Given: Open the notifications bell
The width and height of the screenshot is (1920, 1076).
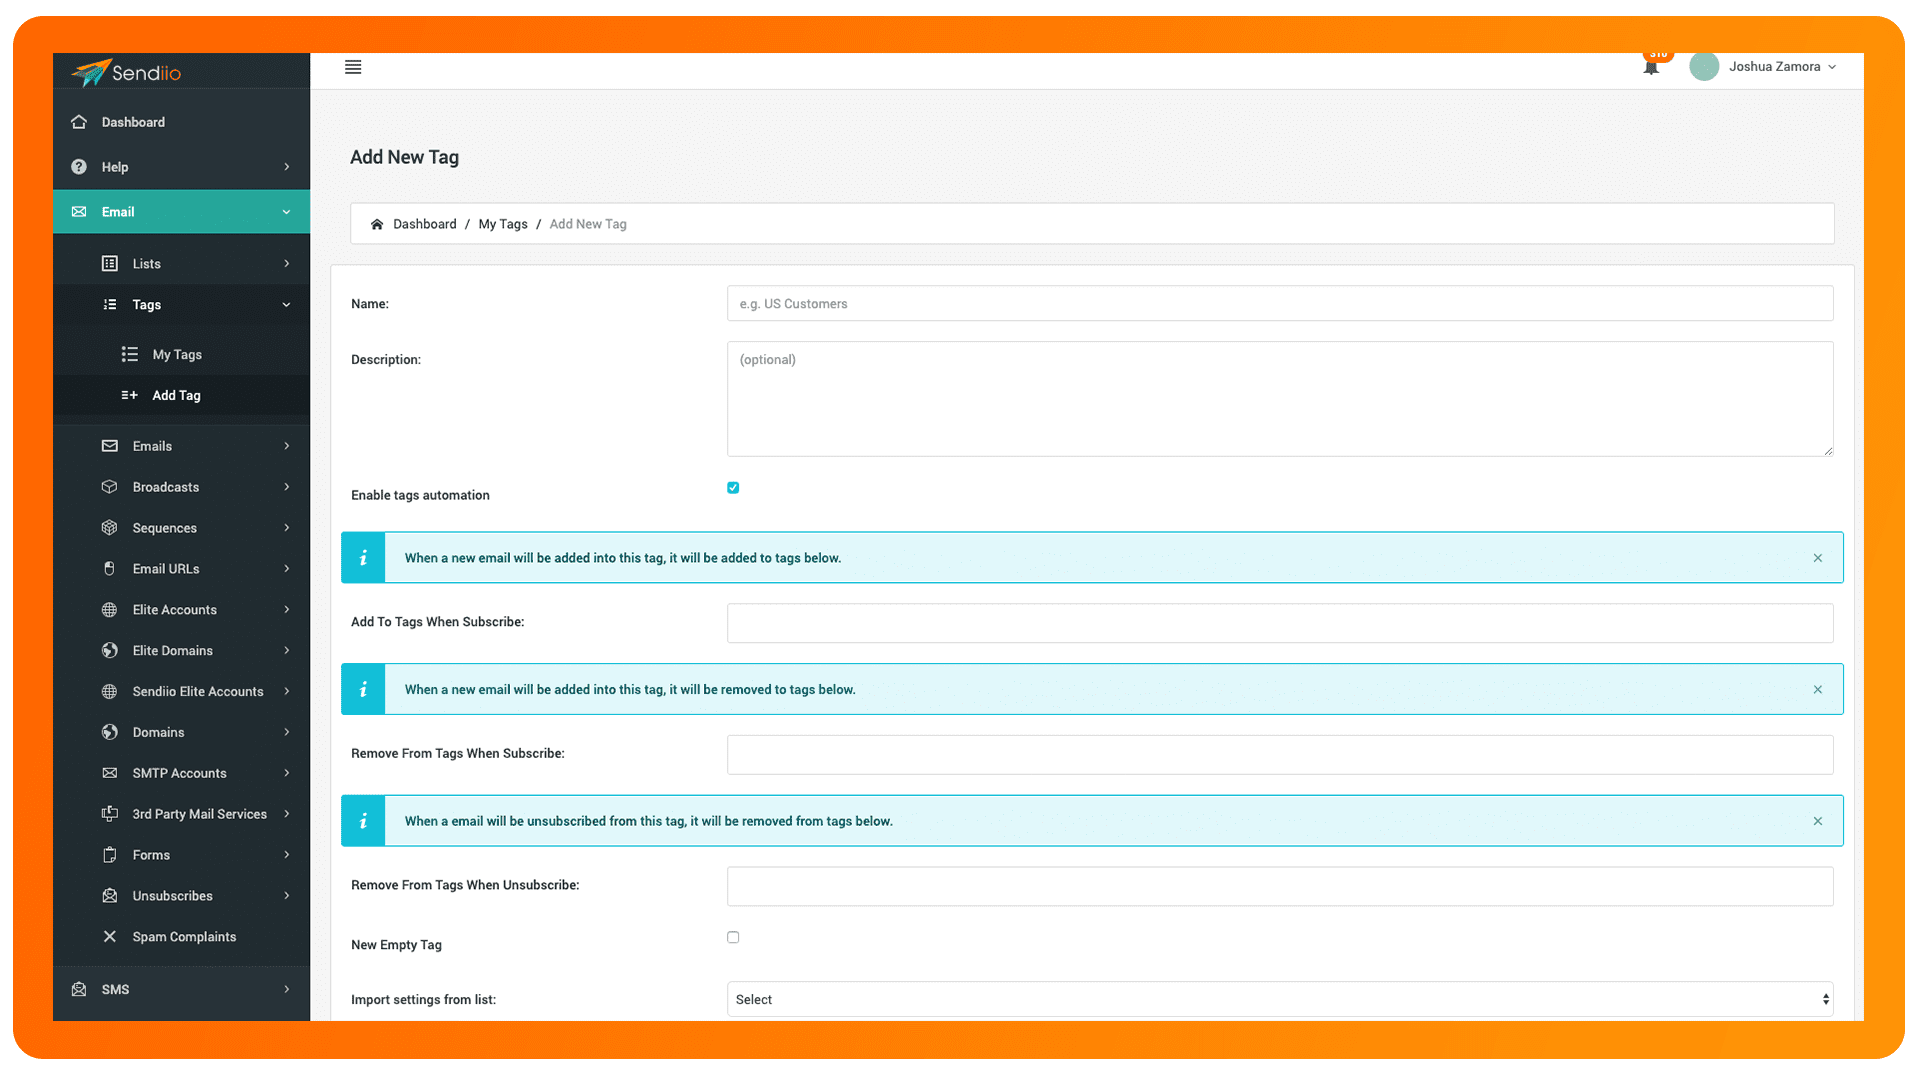Looking at the screenshot, I should [1651, 67].
